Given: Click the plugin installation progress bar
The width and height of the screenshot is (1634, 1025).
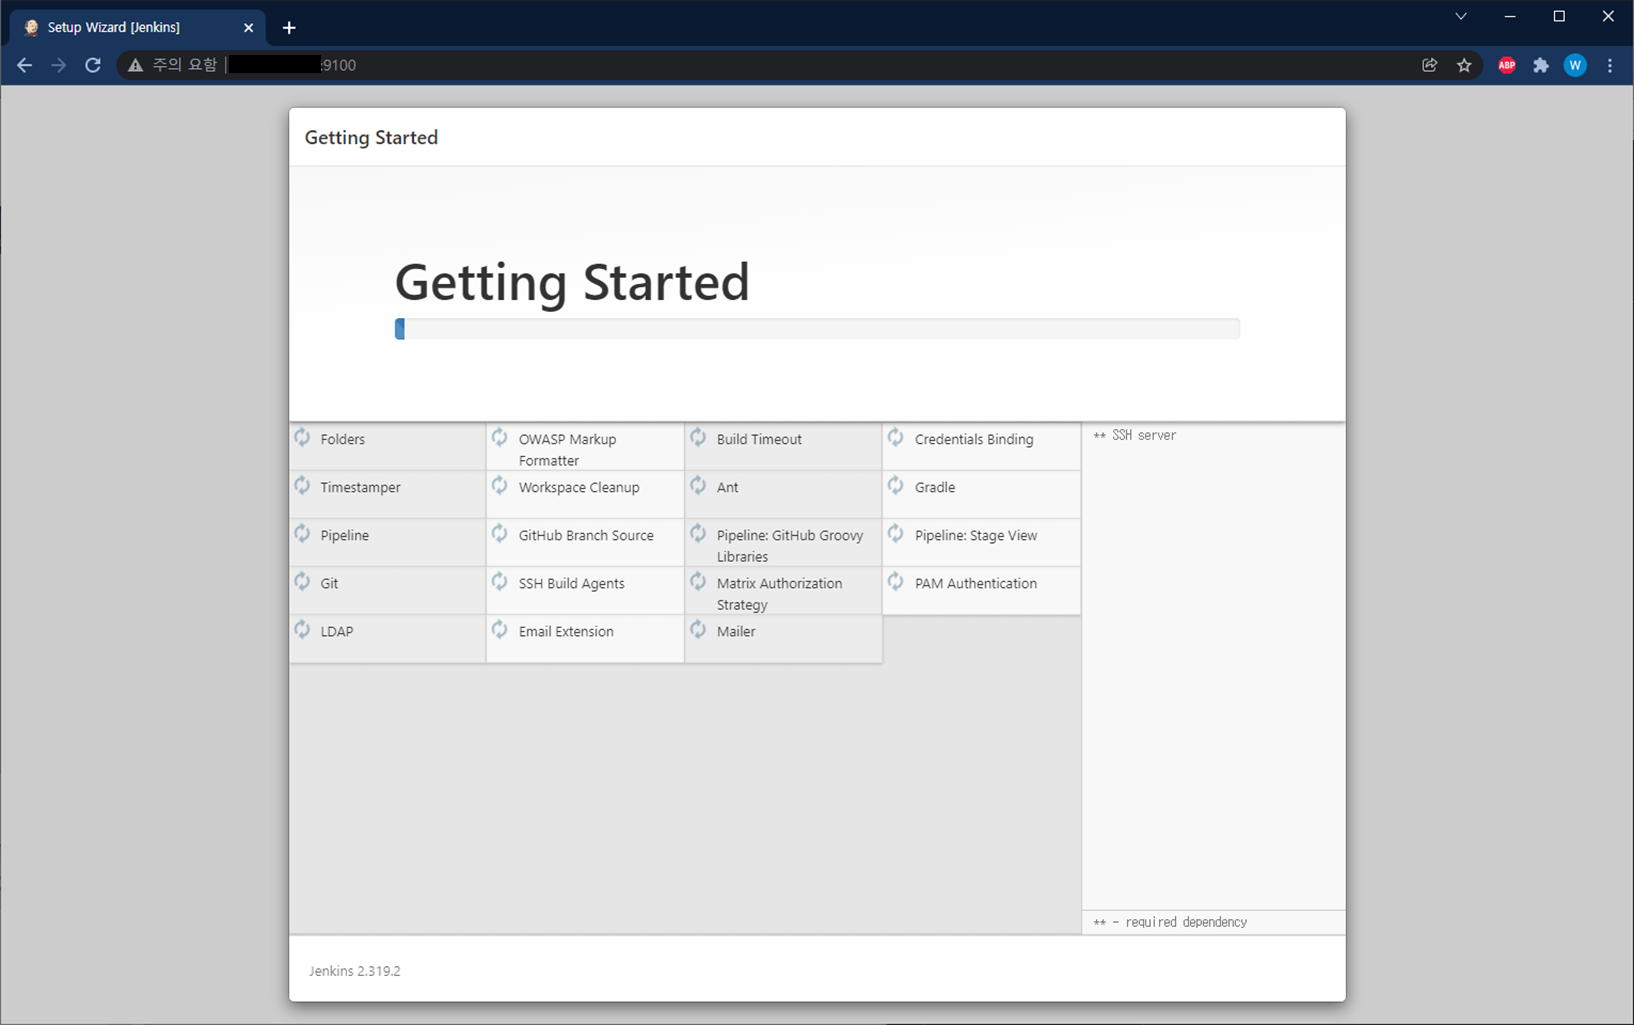Looking at the screenshot, I should click(817, 329).
